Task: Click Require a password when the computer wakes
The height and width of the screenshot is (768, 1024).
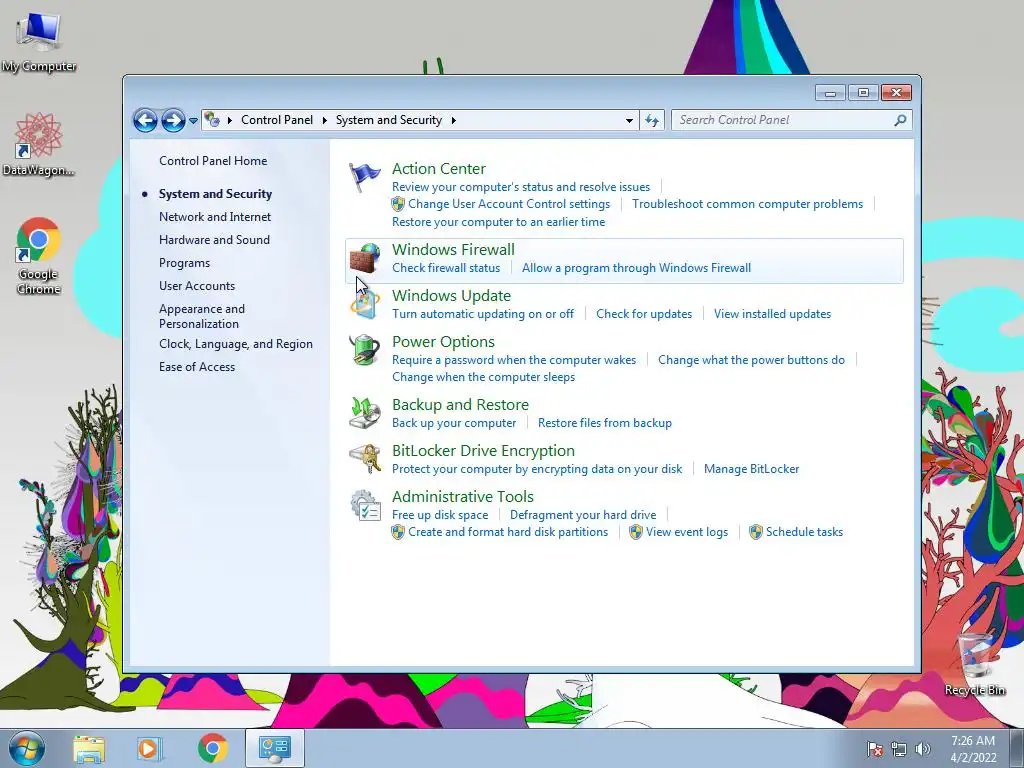Action: (x=514, y=360)
